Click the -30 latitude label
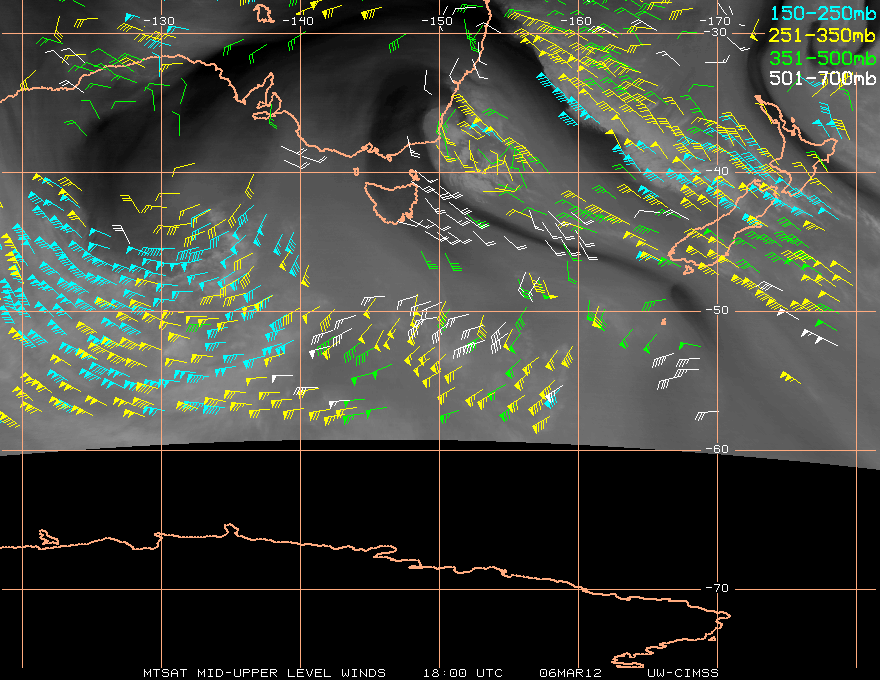880x680 pixels. (x=715, y=32)
